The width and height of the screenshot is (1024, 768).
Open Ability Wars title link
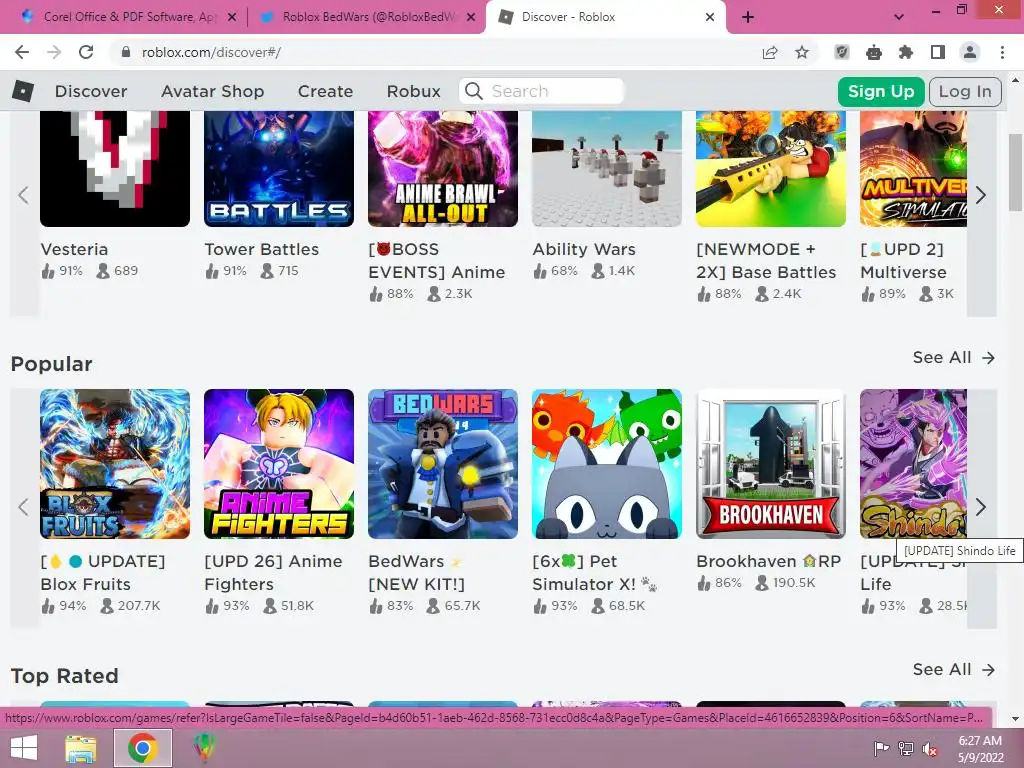point(584,249)
